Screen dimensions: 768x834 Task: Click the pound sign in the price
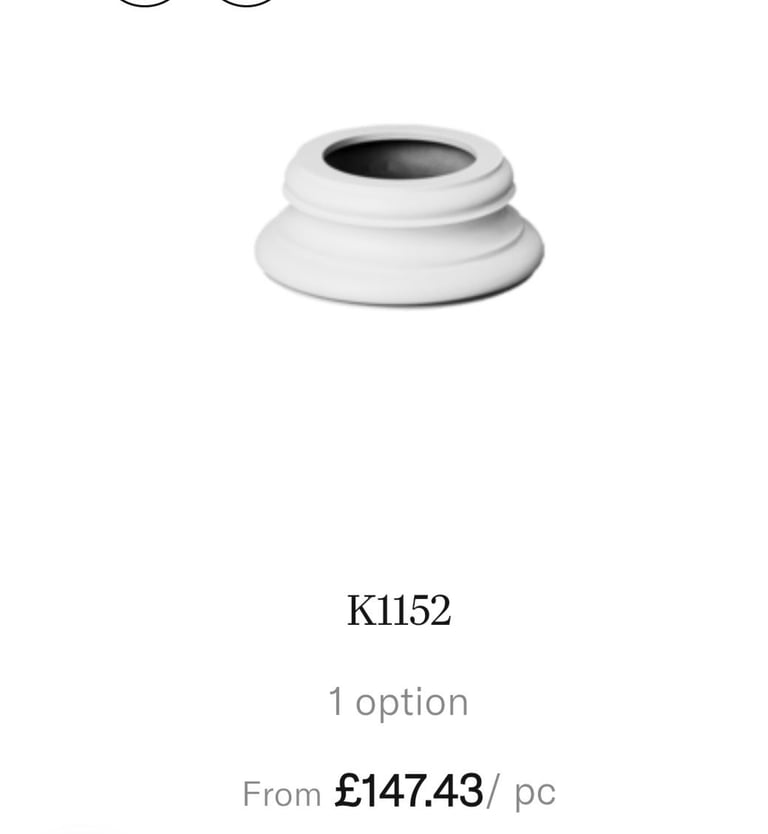348,791
